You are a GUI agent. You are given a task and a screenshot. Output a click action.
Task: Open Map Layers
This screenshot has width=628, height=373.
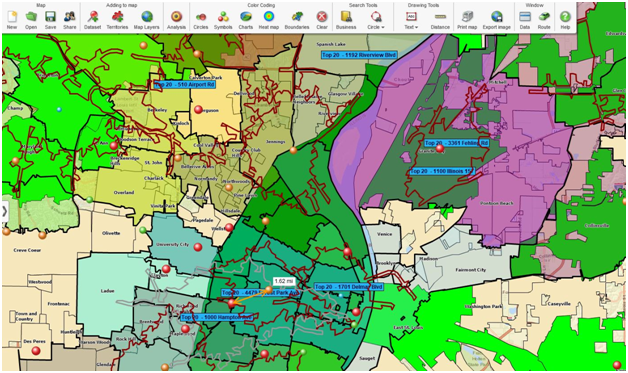(147, 20)
